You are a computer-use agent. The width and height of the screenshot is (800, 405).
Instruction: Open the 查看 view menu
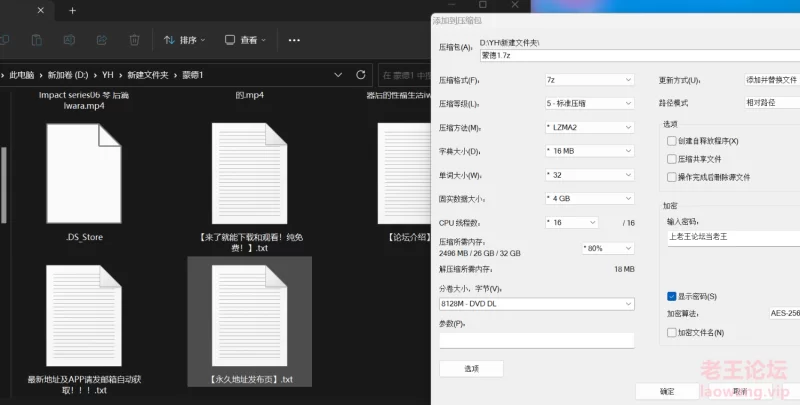tap(245, 40)
